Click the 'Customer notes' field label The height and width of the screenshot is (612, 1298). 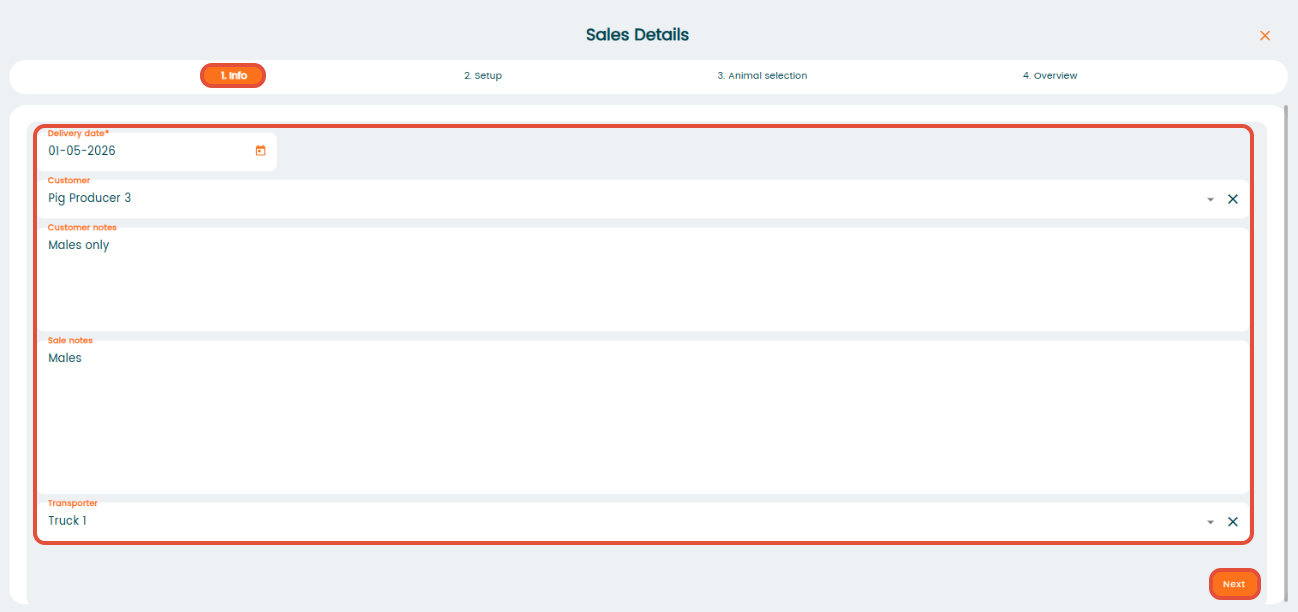(x=82, y=228)
